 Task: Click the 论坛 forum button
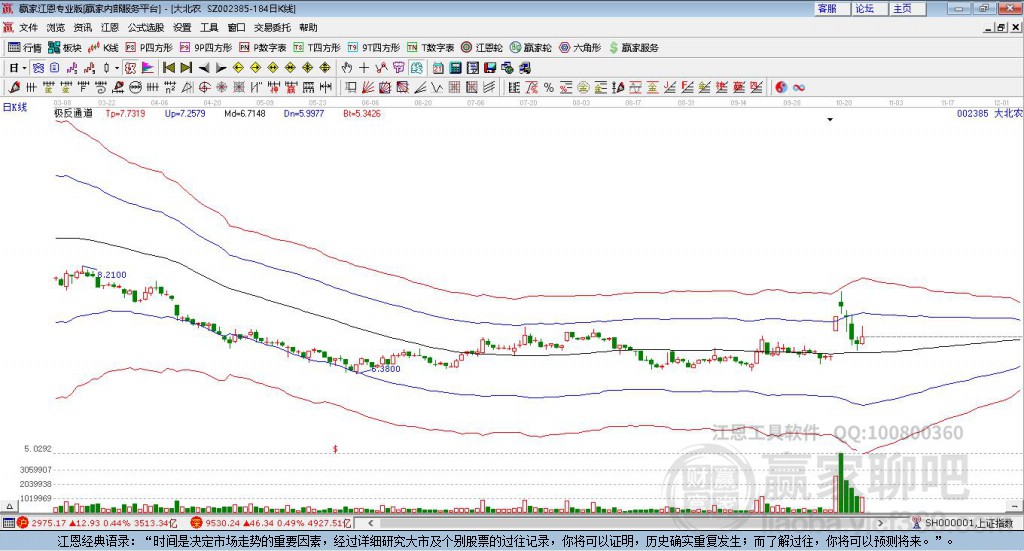click(870, 8)
